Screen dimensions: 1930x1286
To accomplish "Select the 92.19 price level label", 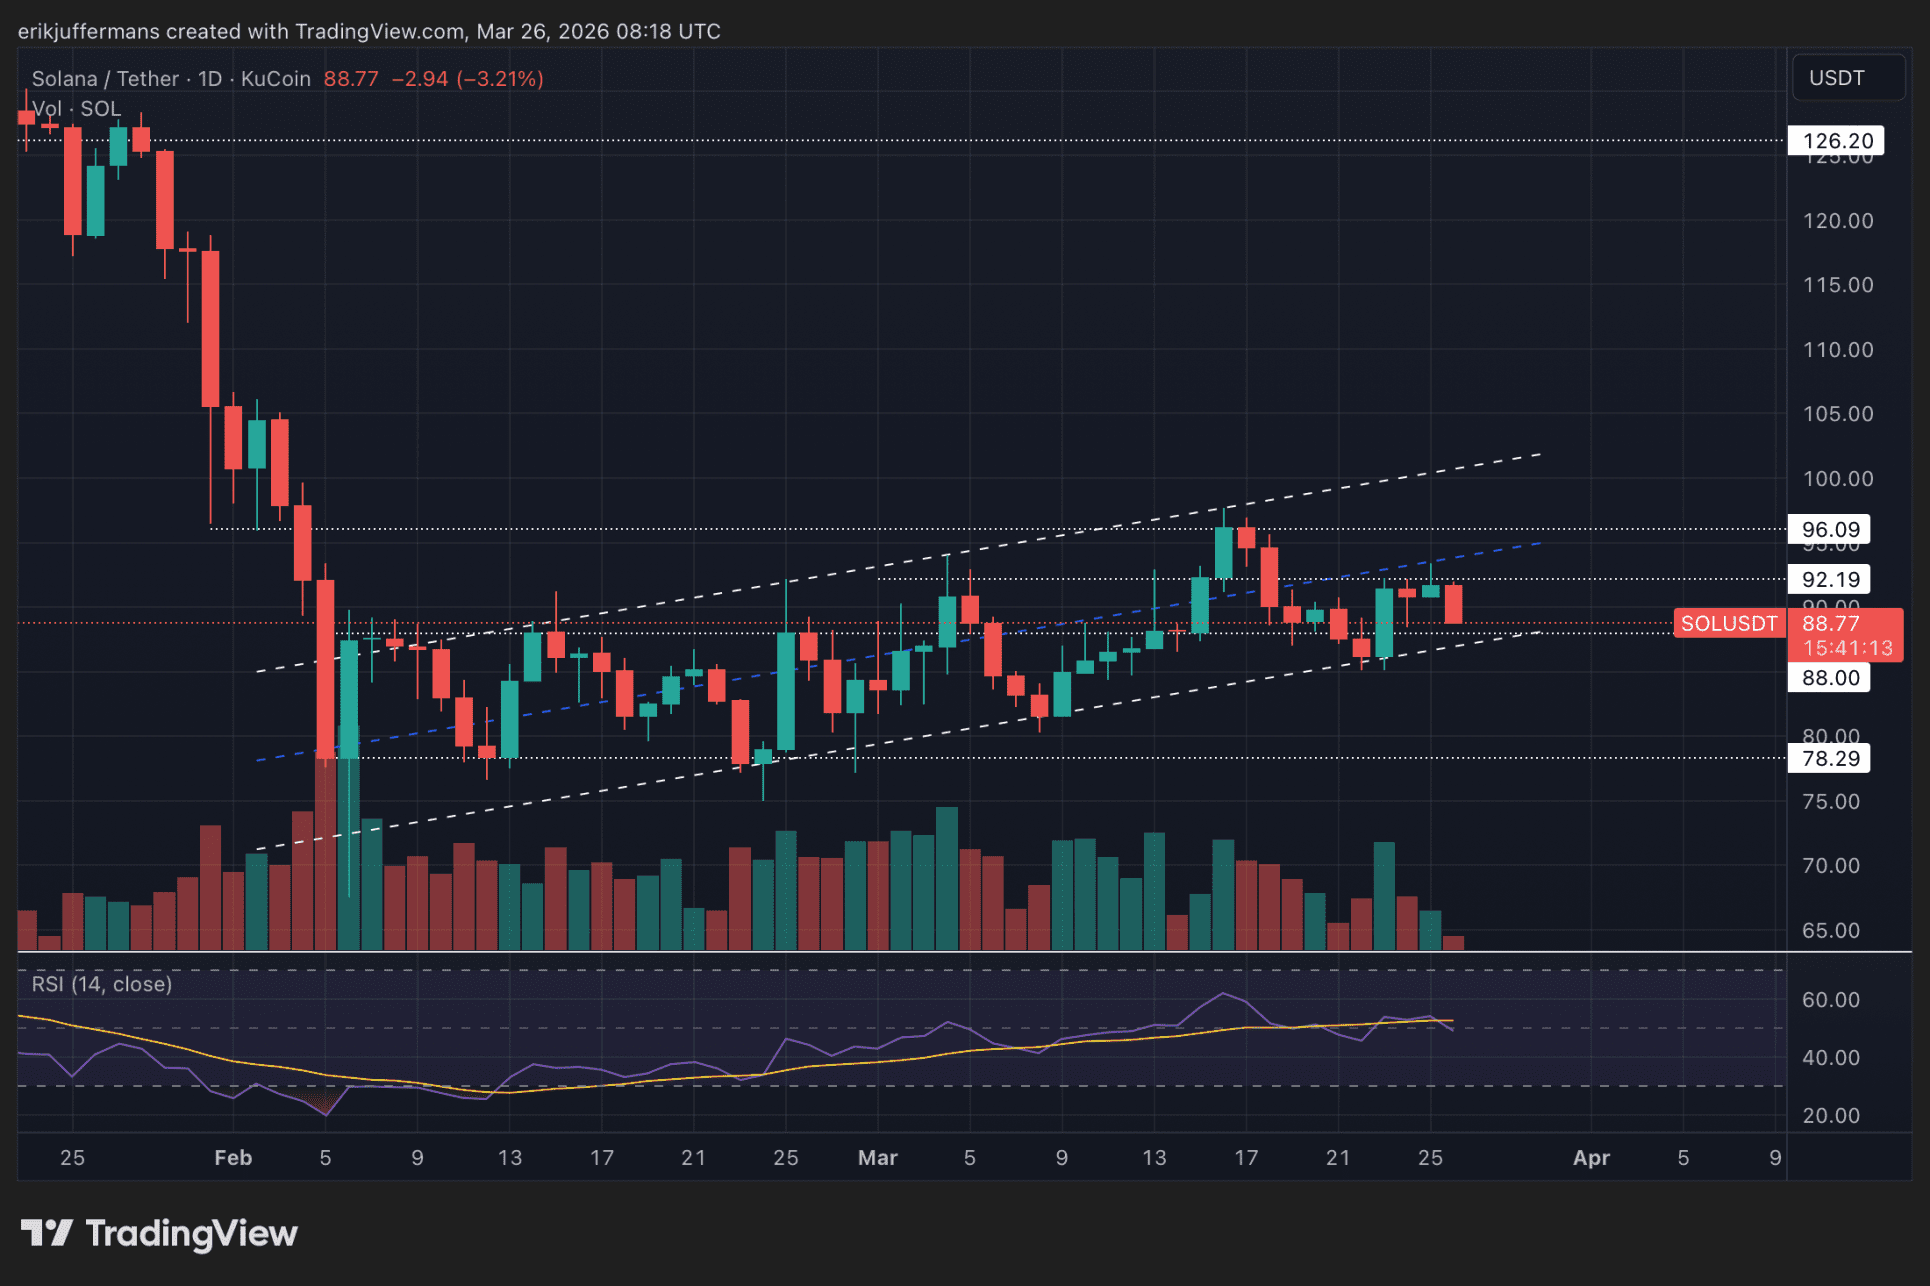I will [x=1829, y=580].
